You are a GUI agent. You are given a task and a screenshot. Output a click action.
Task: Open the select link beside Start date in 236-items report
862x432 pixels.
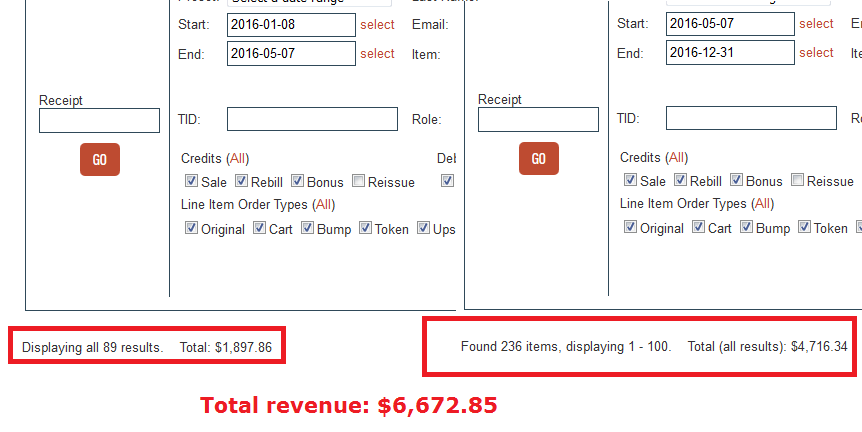click(816, 24)
